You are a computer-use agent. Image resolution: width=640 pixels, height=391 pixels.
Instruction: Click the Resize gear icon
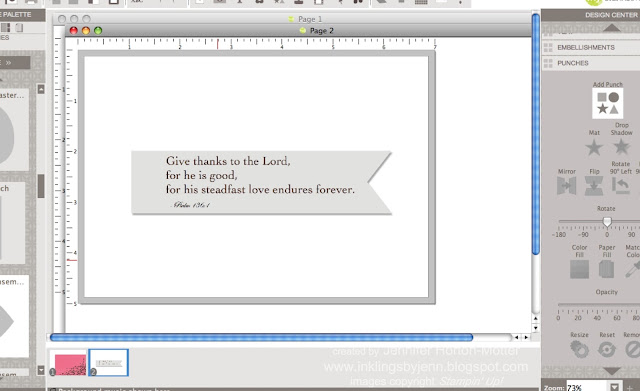[x=580, y=349]
